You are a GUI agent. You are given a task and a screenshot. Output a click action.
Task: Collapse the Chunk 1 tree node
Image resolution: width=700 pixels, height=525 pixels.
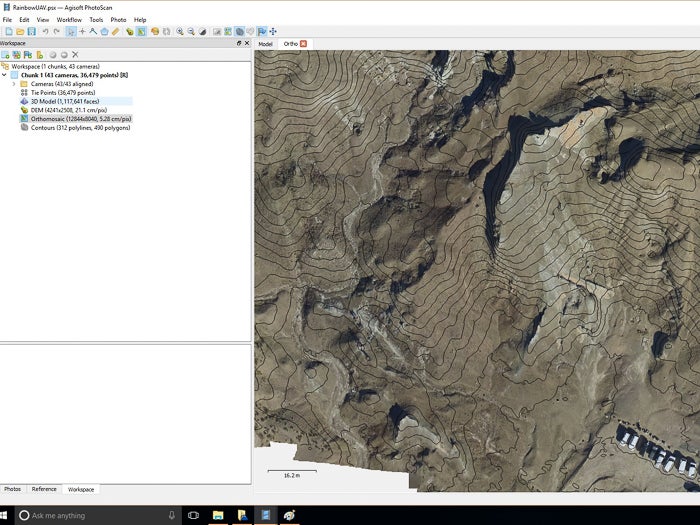click(x=5, y=75)
